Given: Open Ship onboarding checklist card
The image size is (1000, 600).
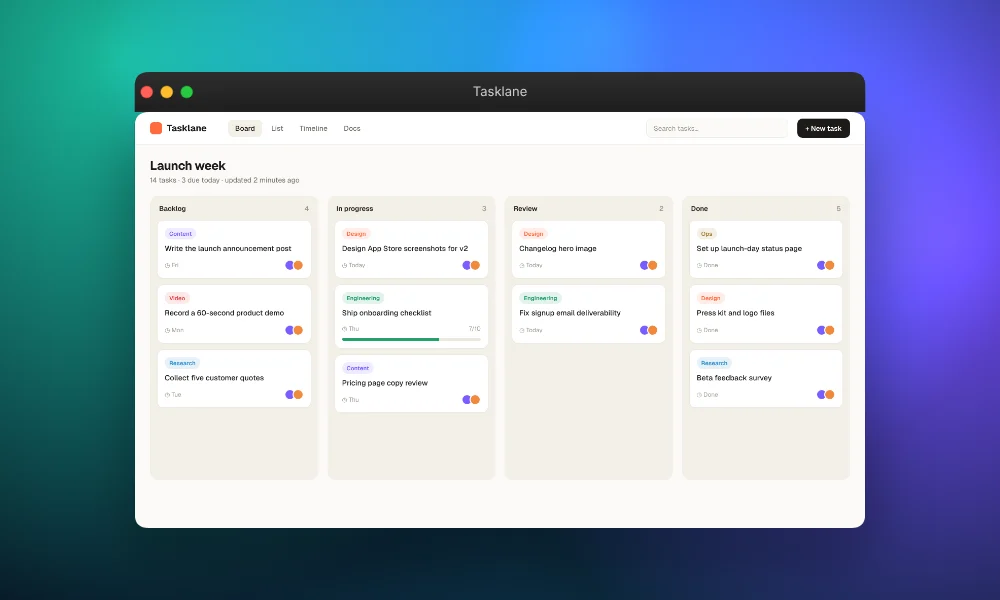Looking at the screenshot, I should point(411,316).
